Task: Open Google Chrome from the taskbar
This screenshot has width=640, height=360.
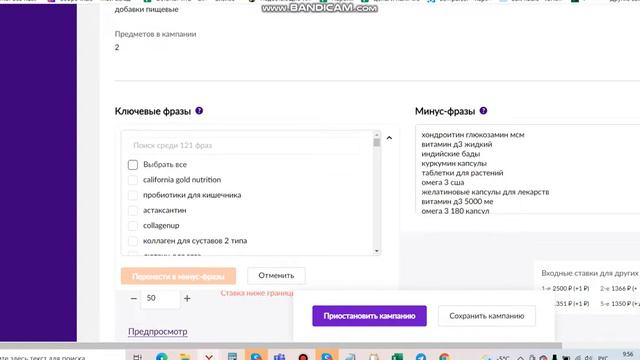Action: [444, 357]
